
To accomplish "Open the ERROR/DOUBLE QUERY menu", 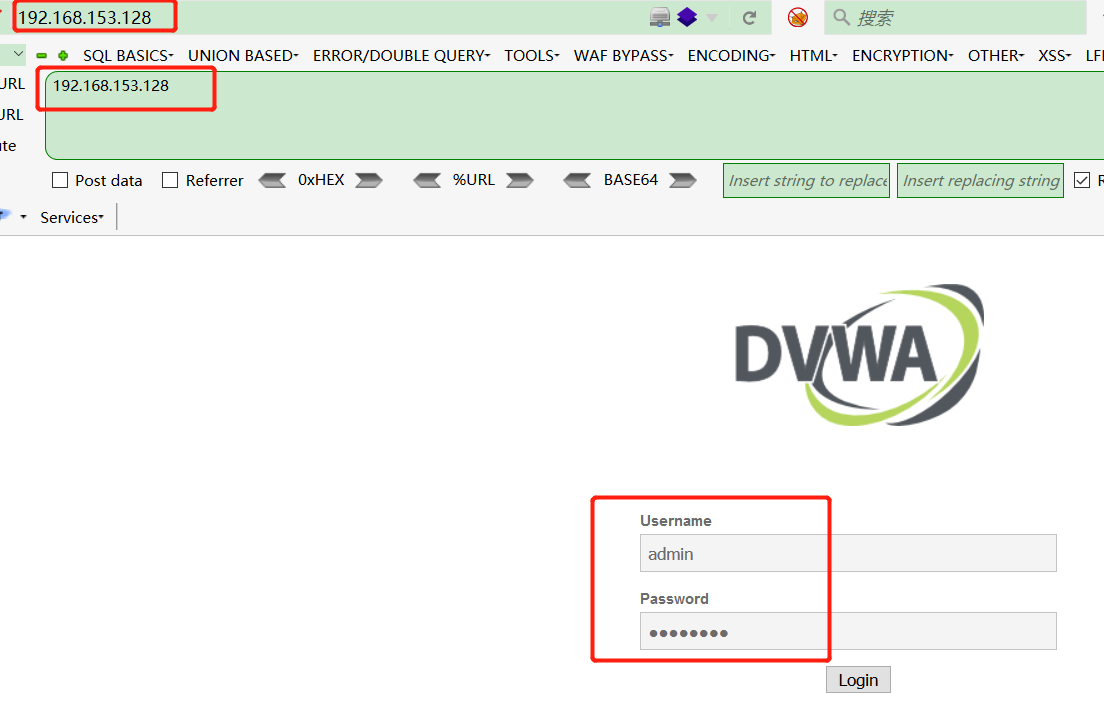I will (x=401, y=56).
